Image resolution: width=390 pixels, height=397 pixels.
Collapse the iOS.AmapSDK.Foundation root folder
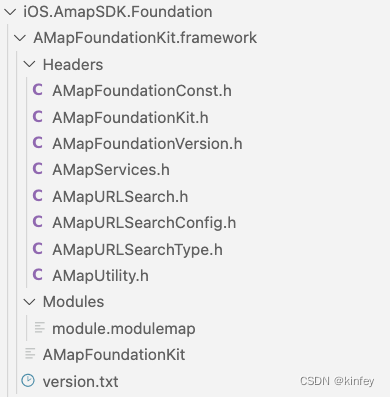[x=10, y=12]
